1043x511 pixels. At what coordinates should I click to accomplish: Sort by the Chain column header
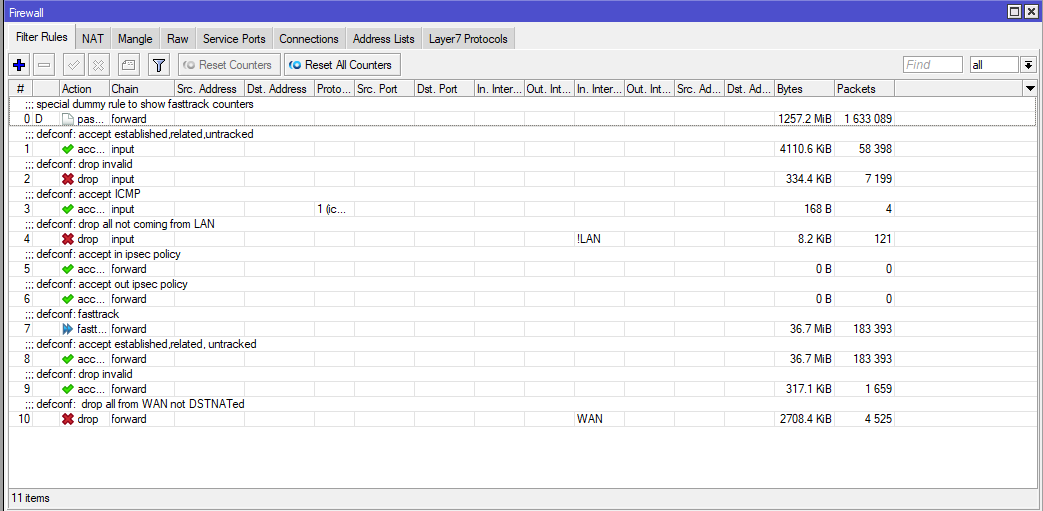tap(142, 88)
